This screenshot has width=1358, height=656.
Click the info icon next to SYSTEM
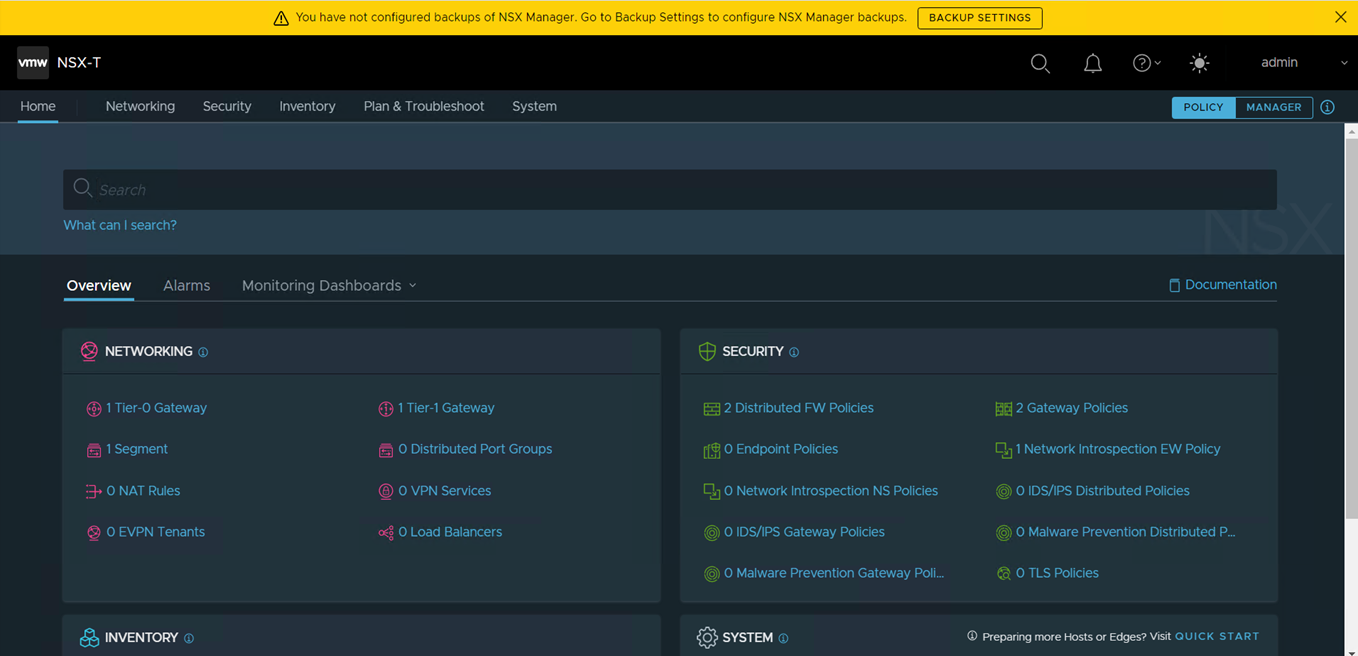(783, 638)
